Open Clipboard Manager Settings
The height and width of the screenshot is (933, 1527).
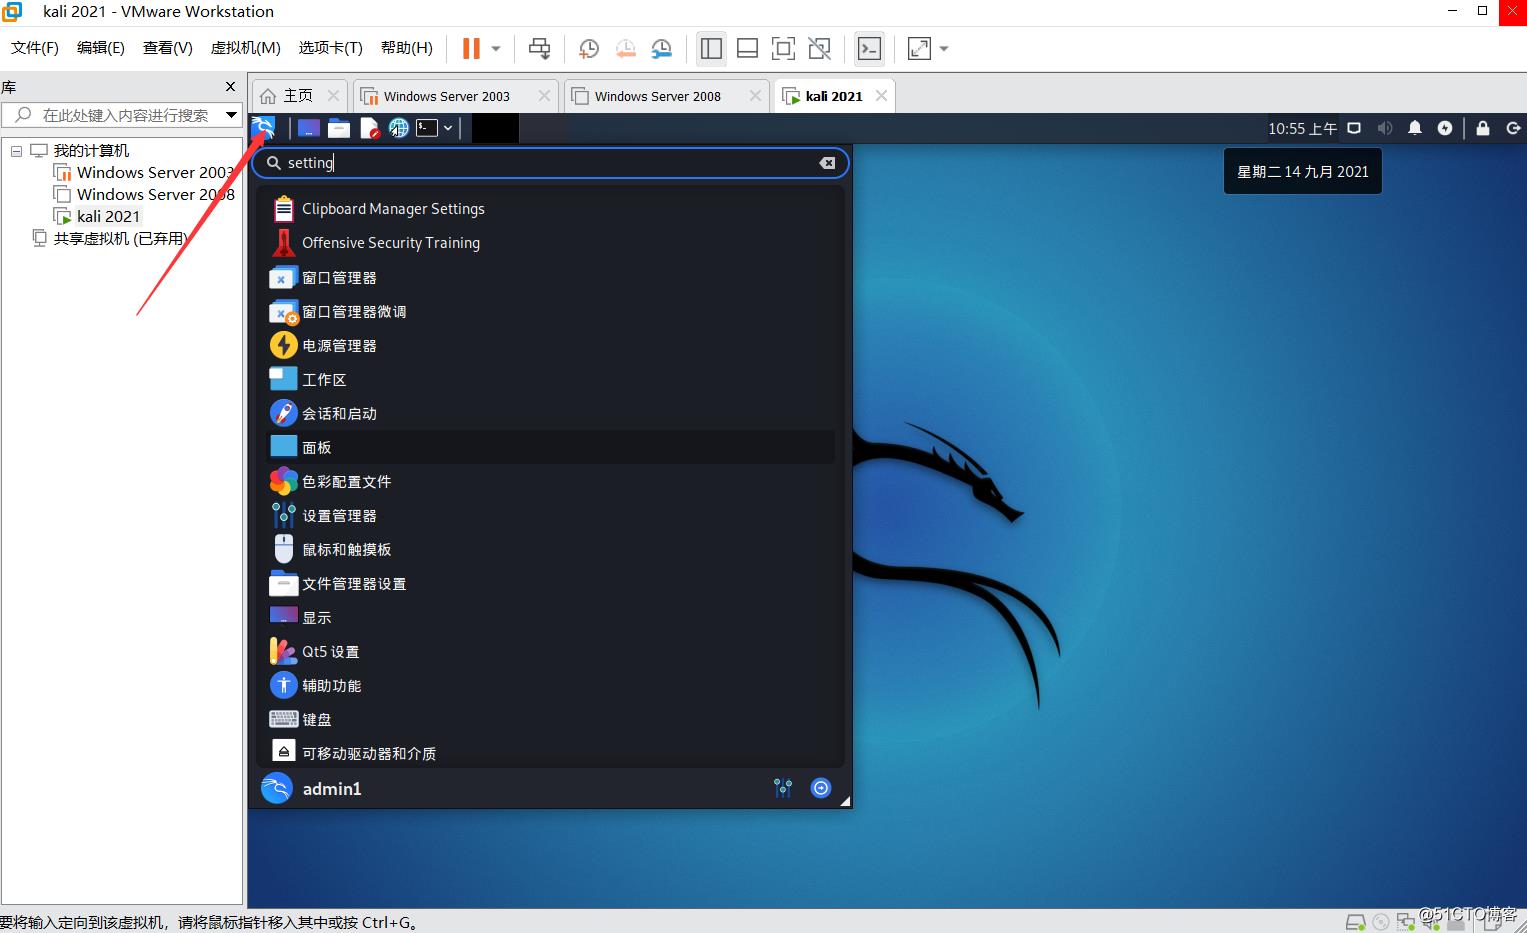(552, 209)
